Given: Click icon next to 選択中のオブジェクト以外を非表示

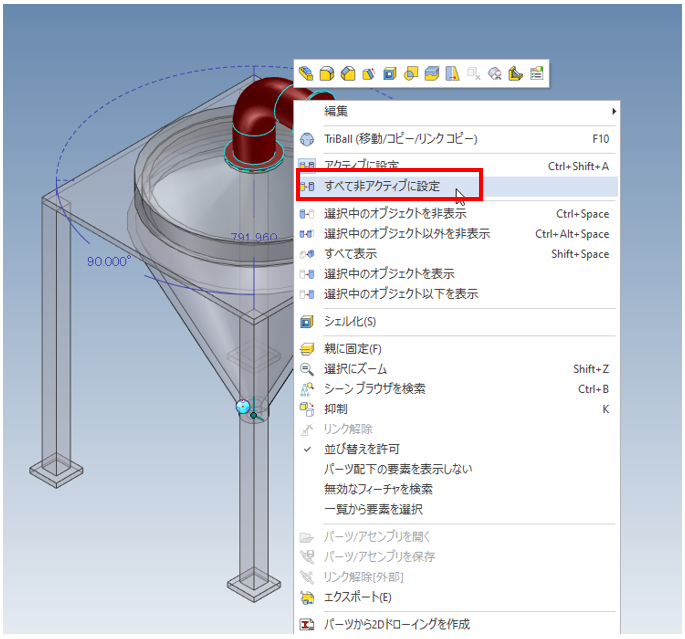Looking at the screenshot, I should [x=307, y=234].
